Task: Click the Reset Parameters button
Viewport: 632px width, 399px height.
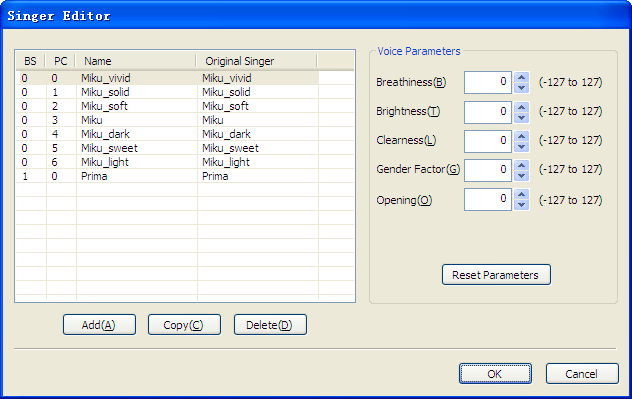Action: (x=496, y=275)
